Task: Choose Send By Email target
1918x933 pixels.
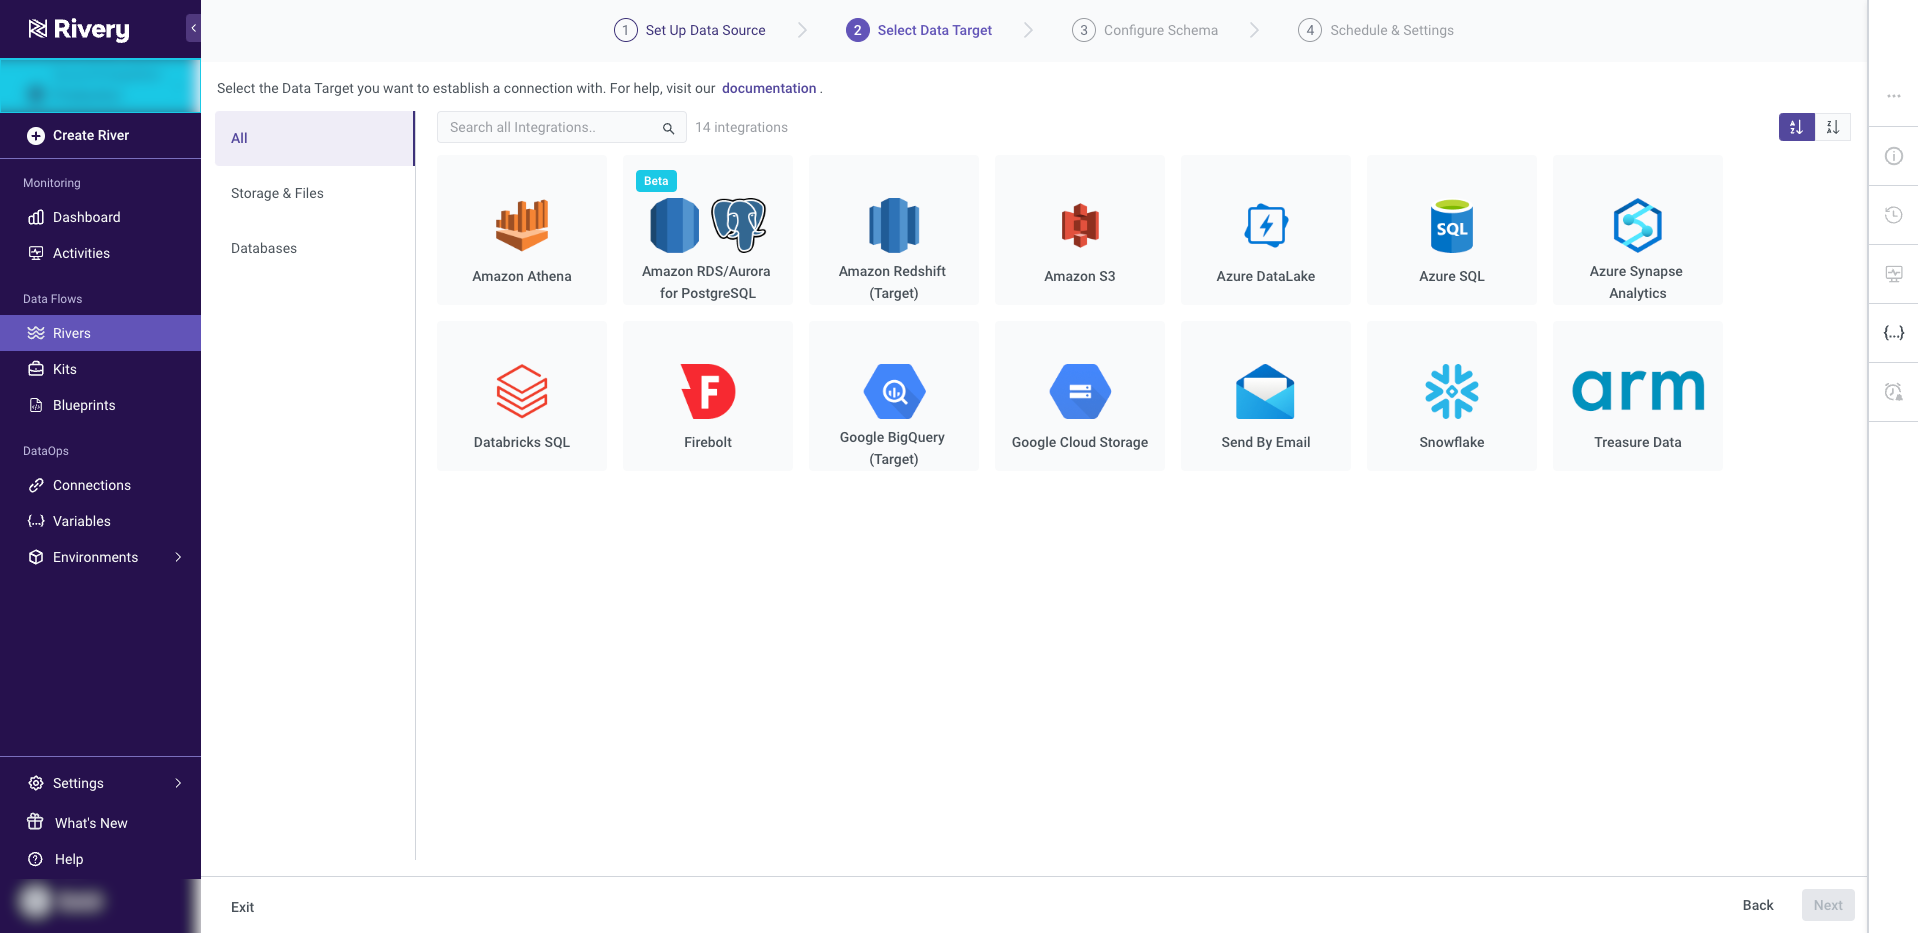Action: (1266, 396)
